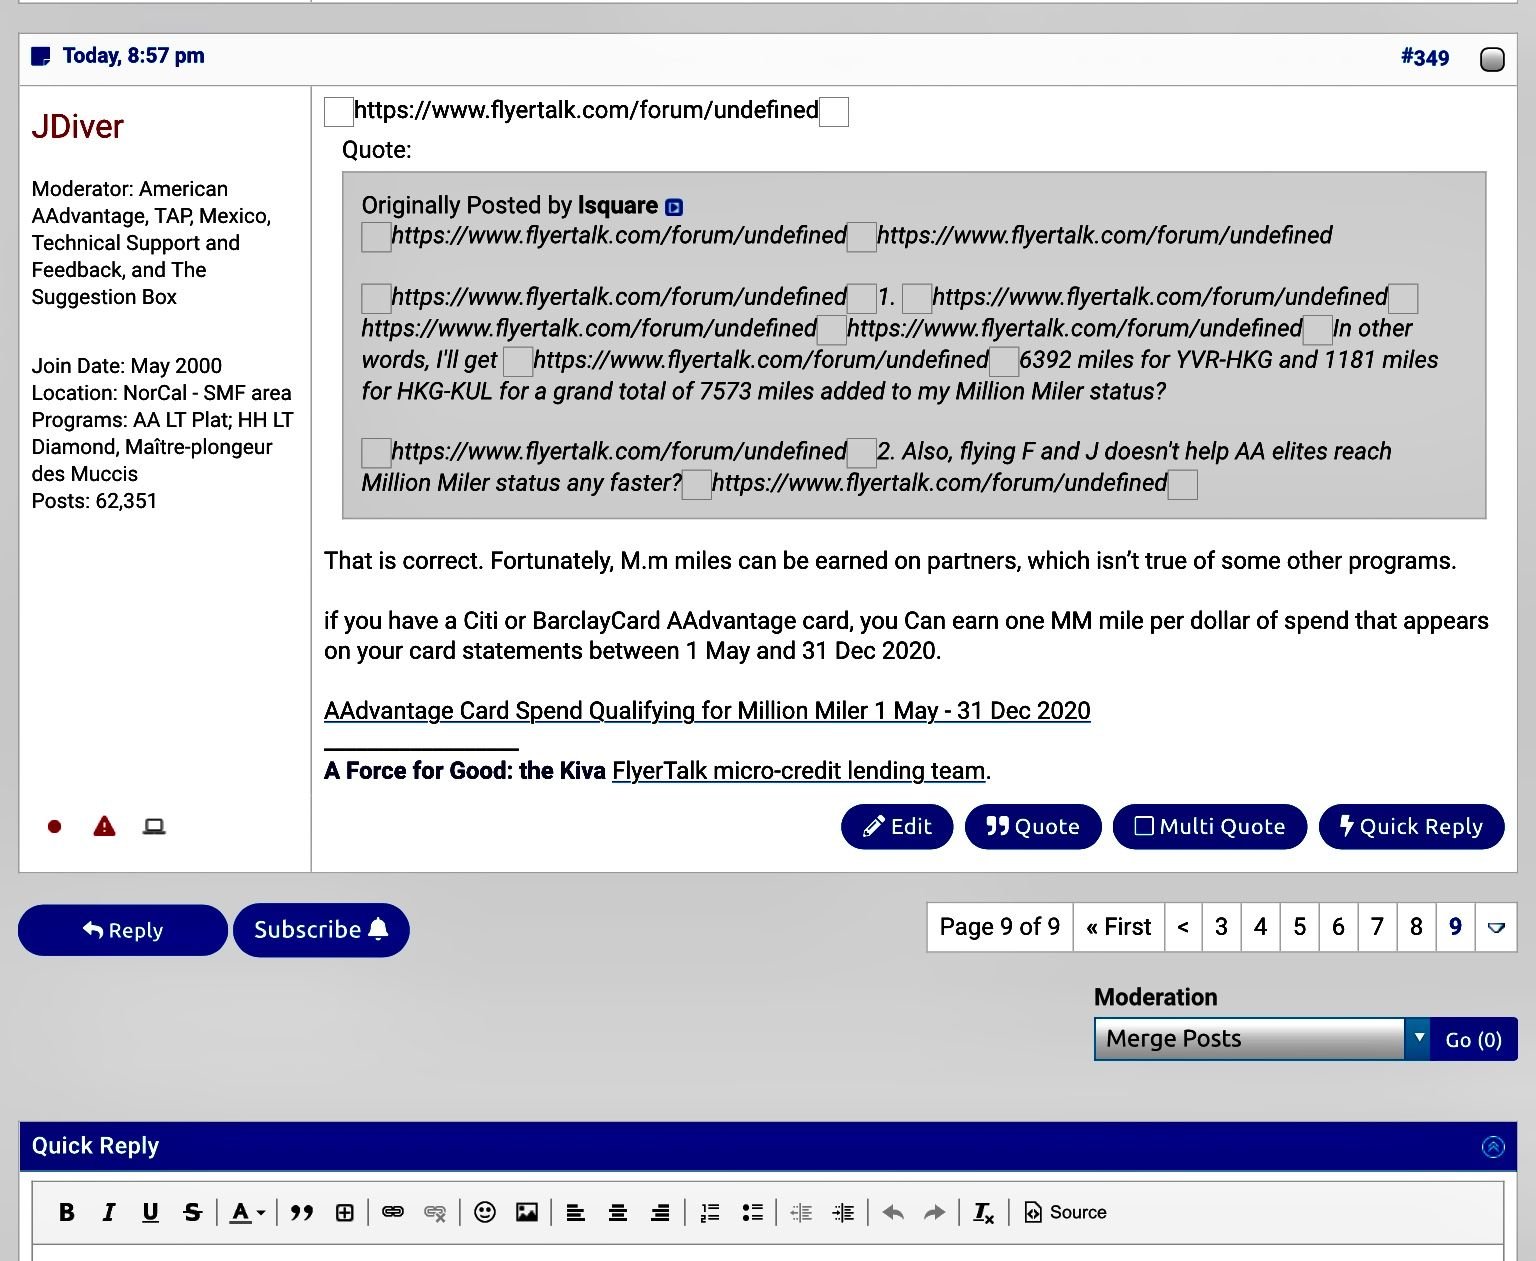The height and width of the screenshot is (1261, 1536).
Task: Insert a smiley emoticon
Action: tap(485, 1212)
